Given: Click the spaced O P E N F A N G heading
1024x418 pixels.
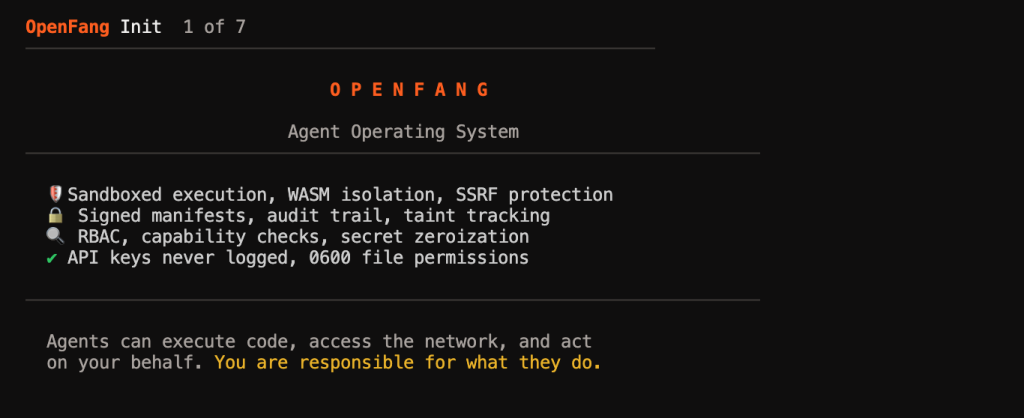Looking at the screenshot, I should click(409, 89).
